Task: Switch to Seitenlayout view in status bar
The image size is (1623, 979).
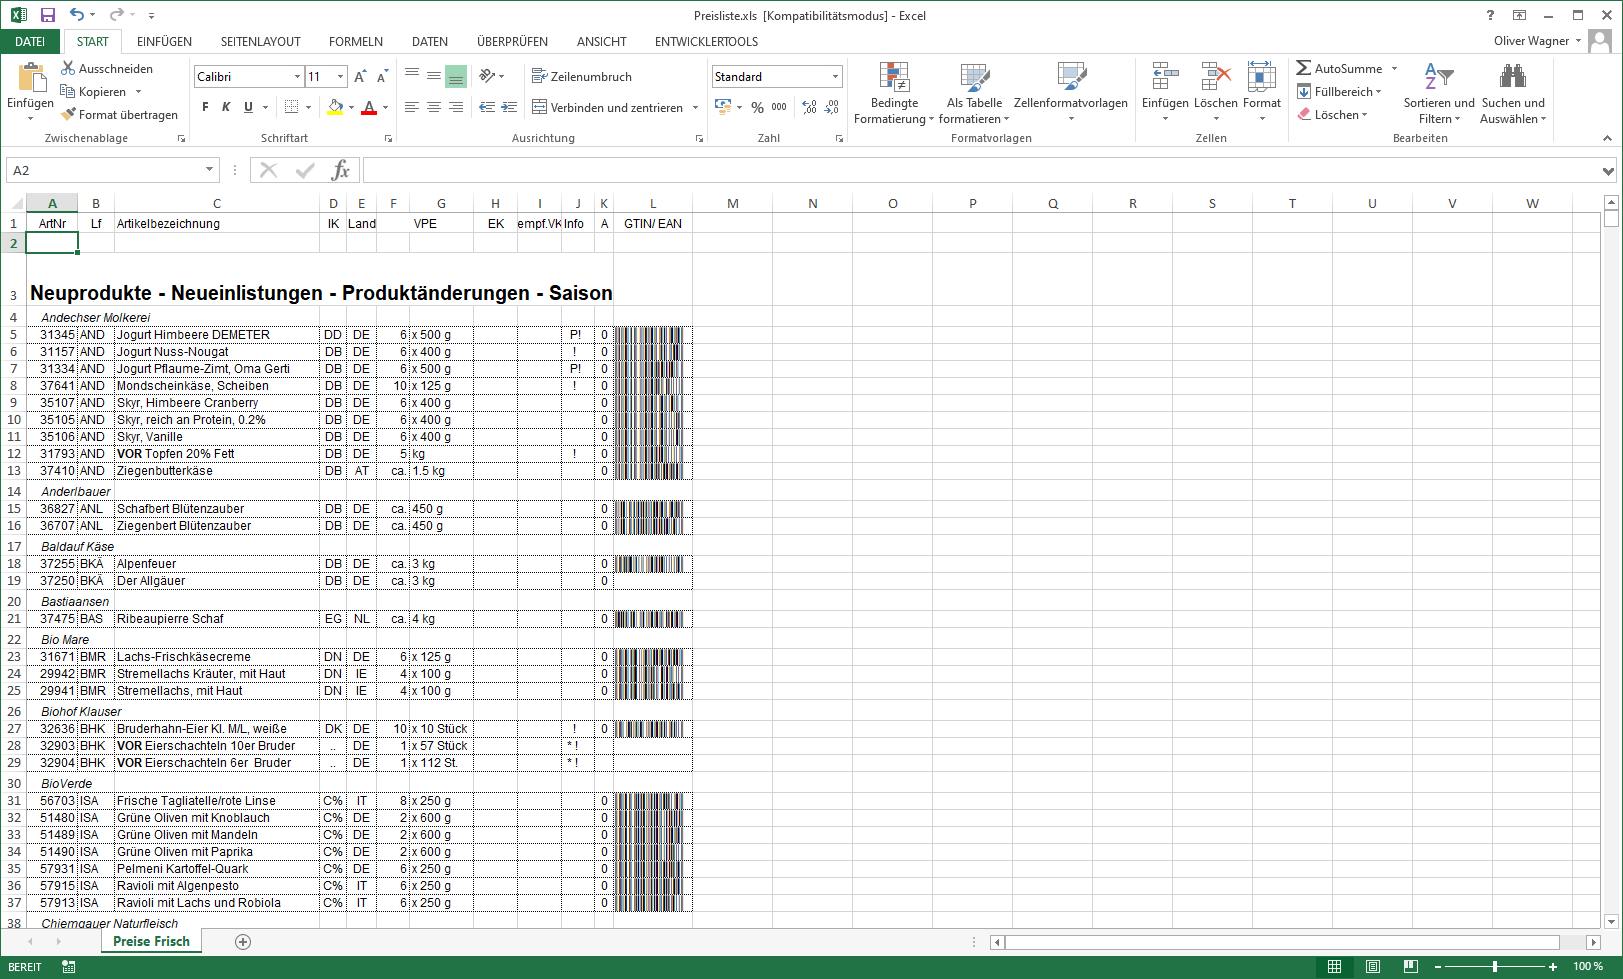Action: (x=1373, y=966)
